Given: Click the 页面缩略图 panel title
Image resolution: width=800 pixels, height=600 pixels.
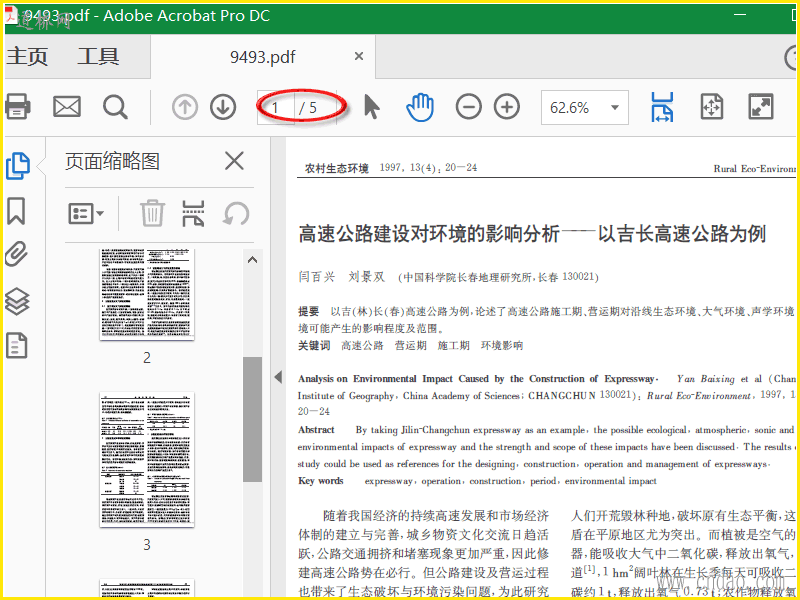Looking at the screenshot, I should click(x=112, y=161).
